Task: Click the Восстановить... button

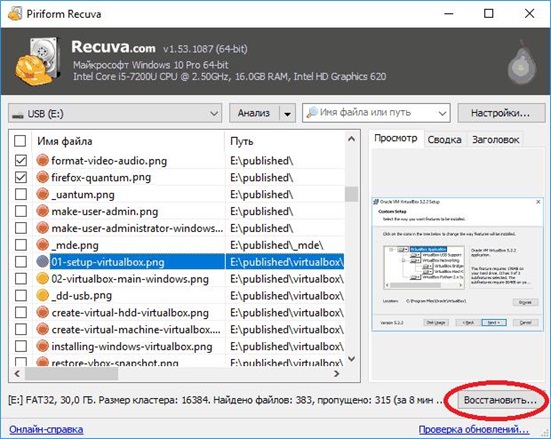Action: 500,400
